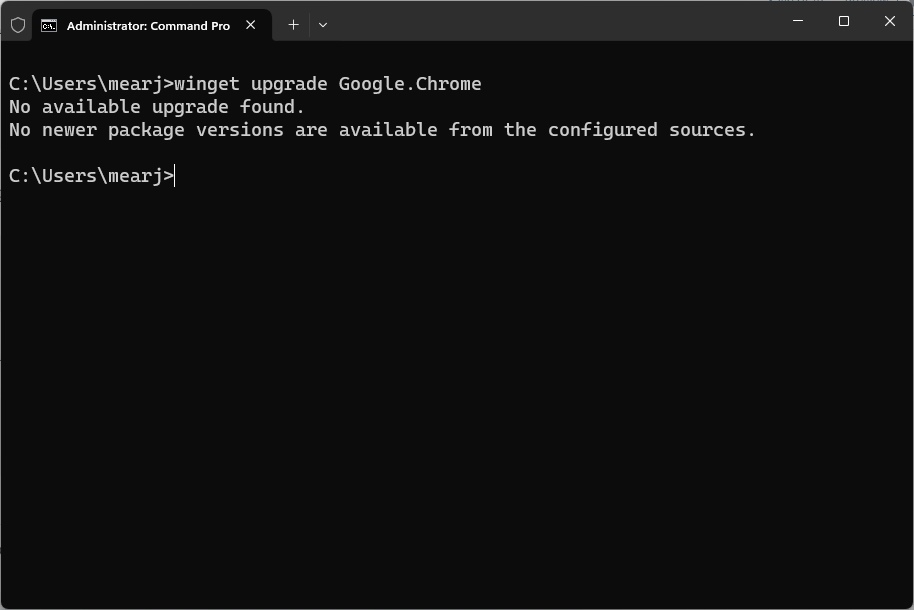Open a new terminal tab
This screenshot has width=914, height=610.
point(293,24)
